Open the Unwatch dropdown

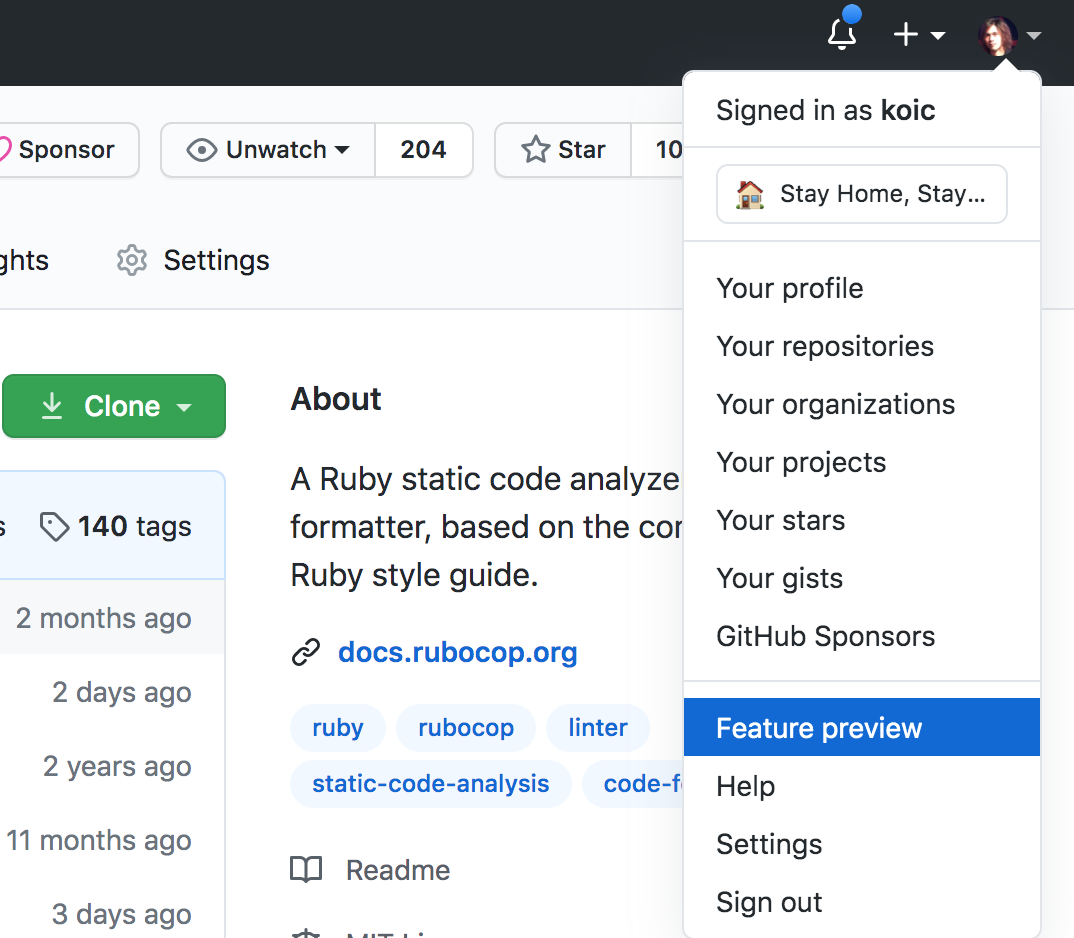pos(266,149)
